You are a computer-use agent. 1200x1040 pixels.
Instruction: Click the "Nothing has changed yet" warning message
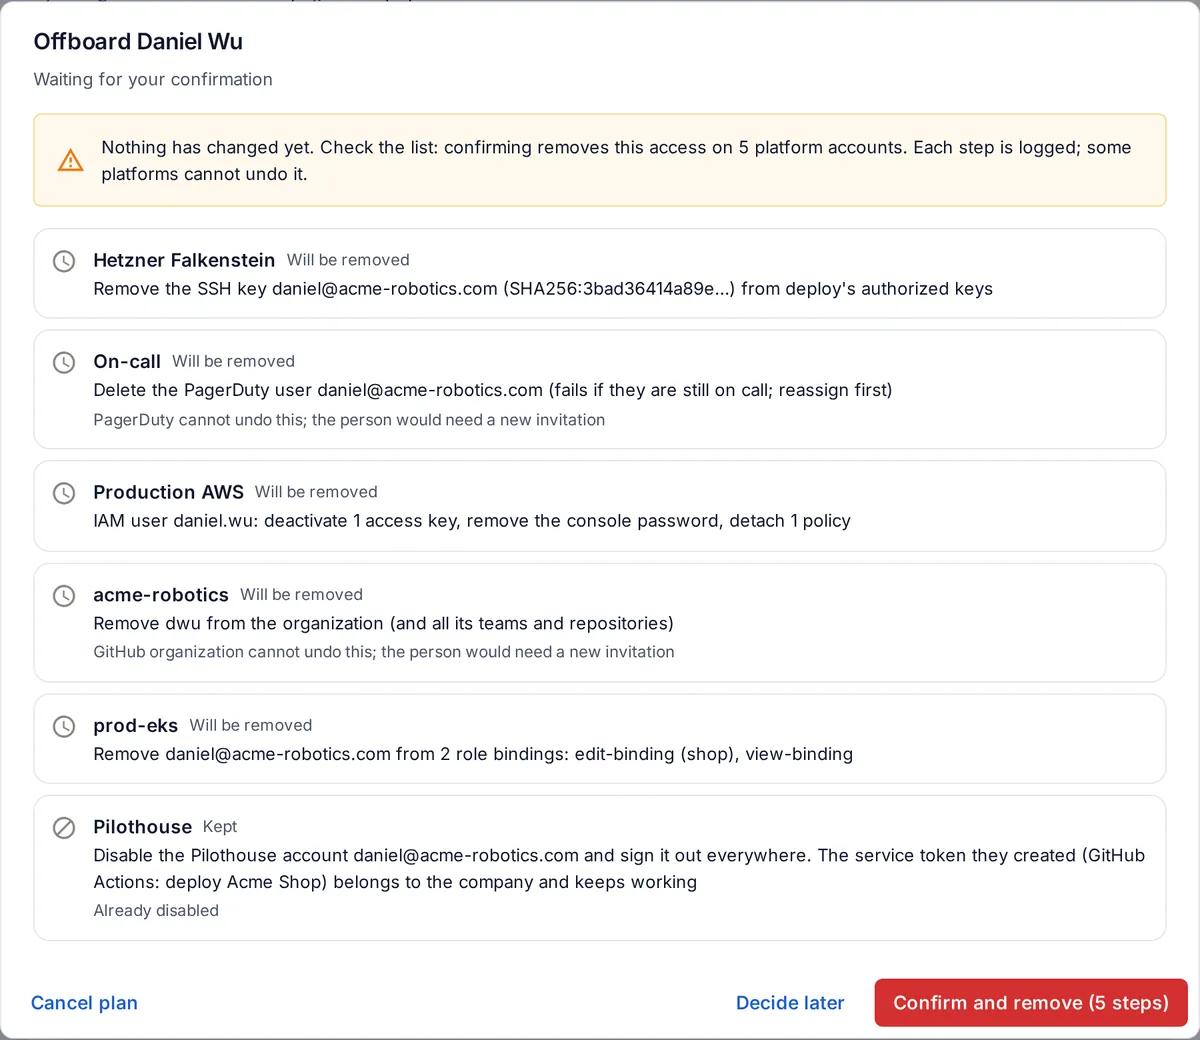(616, 160)
